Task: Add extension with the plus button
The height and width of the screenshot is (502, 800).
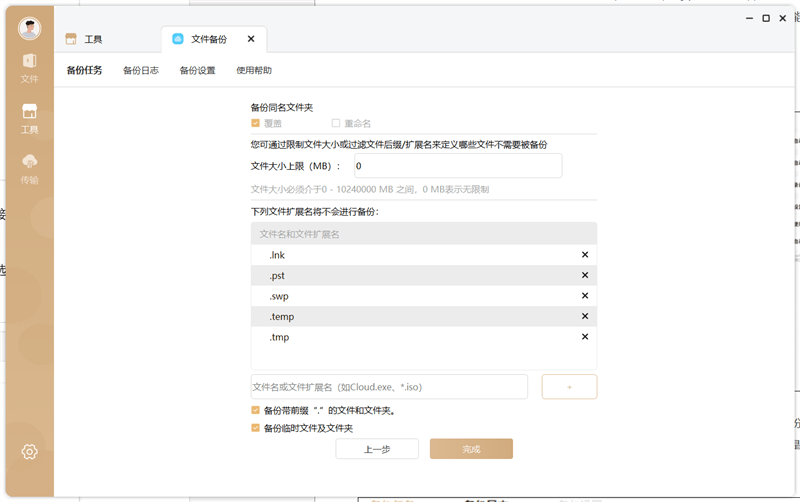Action: [569, 387]
